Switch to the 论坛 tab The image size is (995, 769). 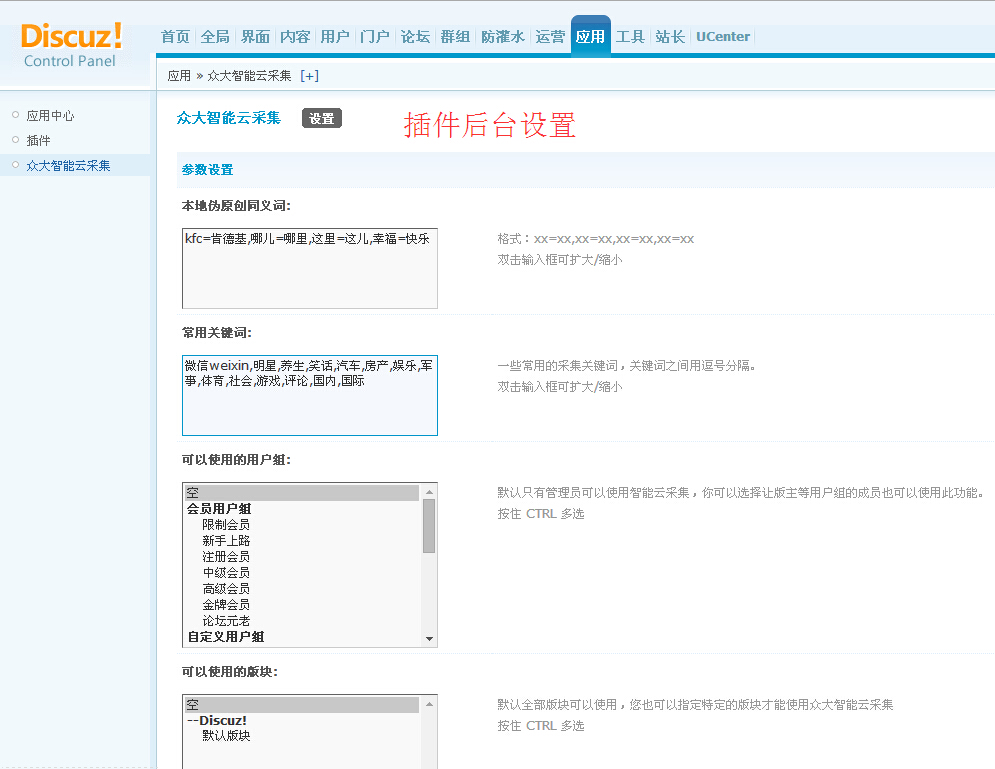coord(415,35)
